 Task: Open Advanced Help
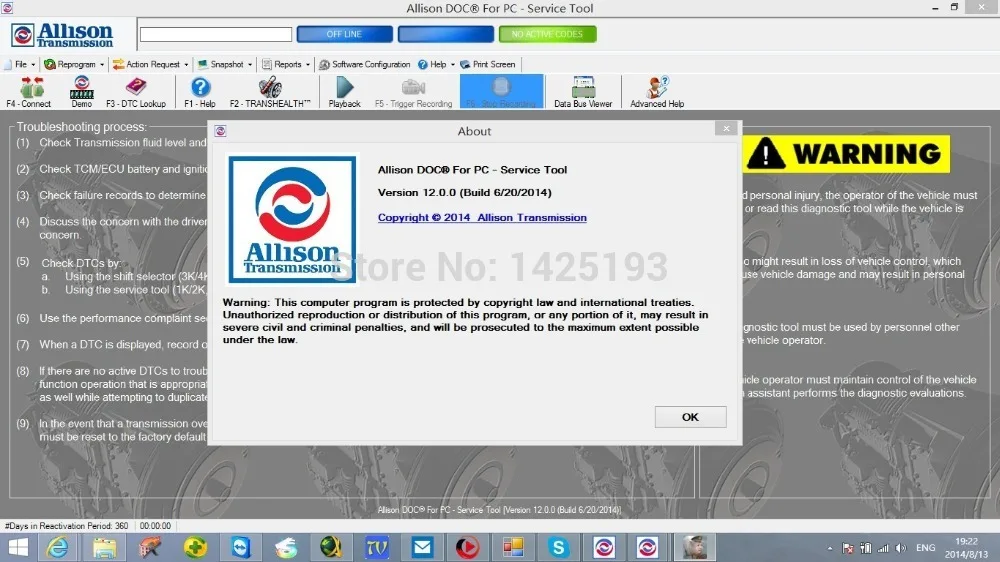[657, 92]
